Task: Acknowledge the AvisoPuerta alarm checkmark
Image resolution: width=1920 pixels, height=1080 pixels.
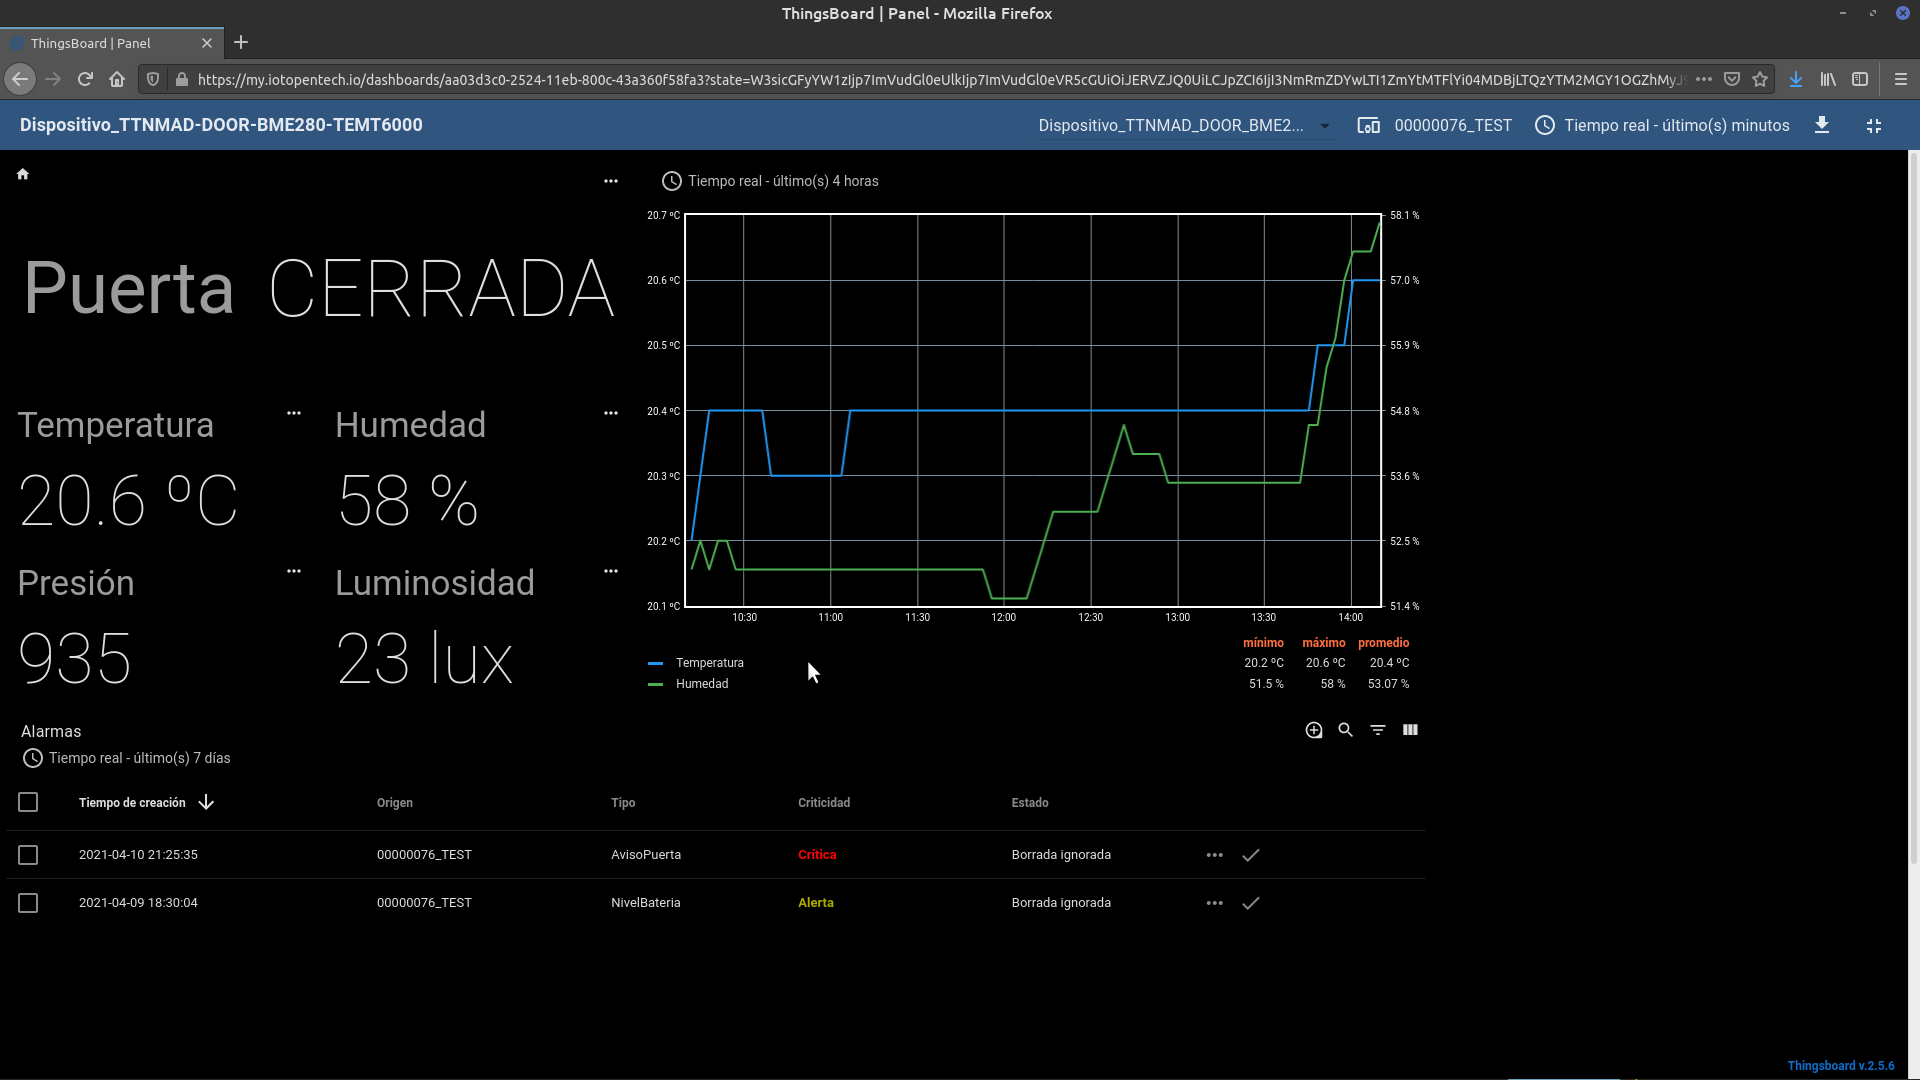Action: (x=1251, y=855)
